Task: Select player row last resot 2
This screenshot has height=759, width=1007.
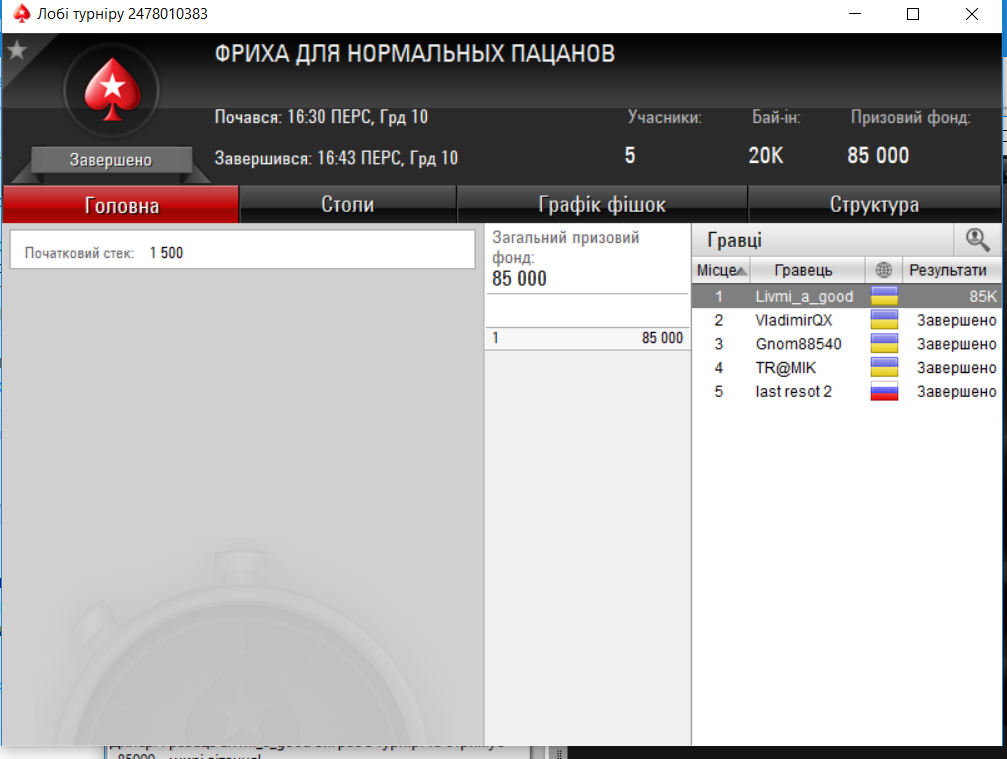Action: 846,391
